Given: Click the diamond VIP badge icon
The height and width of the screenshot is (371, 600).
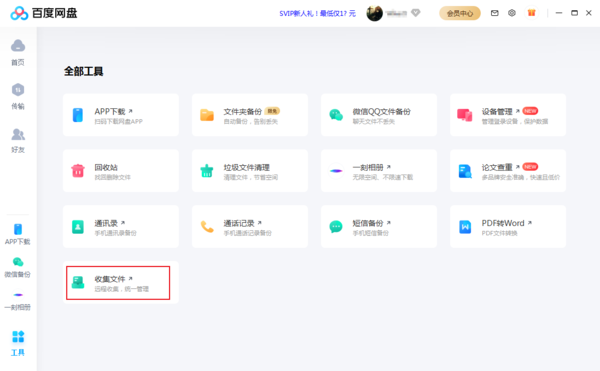Looking at the screenshot, I should (x=416, y=13).
